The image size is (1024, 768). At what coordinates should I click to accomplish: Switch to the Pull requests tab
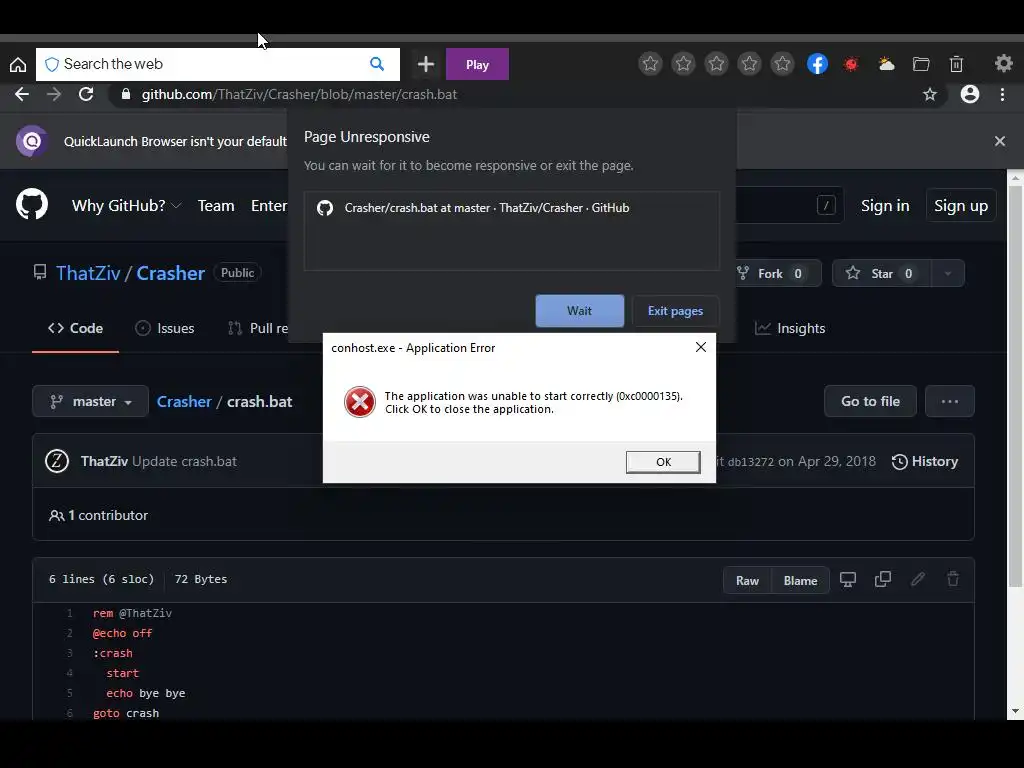point(257,328)
